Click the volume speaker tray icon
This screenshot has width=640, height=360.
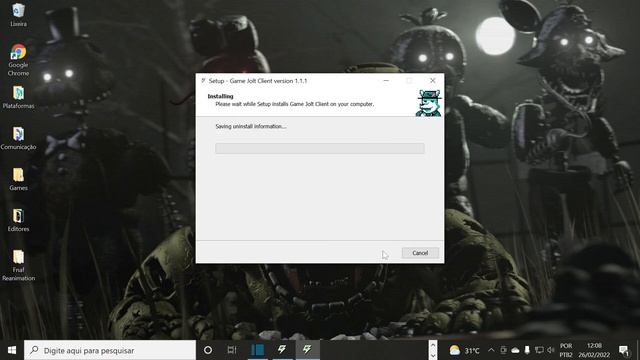click(x=551, y=350)
